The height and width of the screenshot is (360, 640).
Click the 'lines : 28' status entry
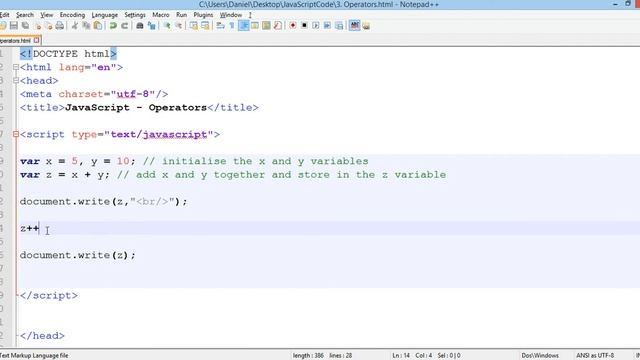point(340,356)
